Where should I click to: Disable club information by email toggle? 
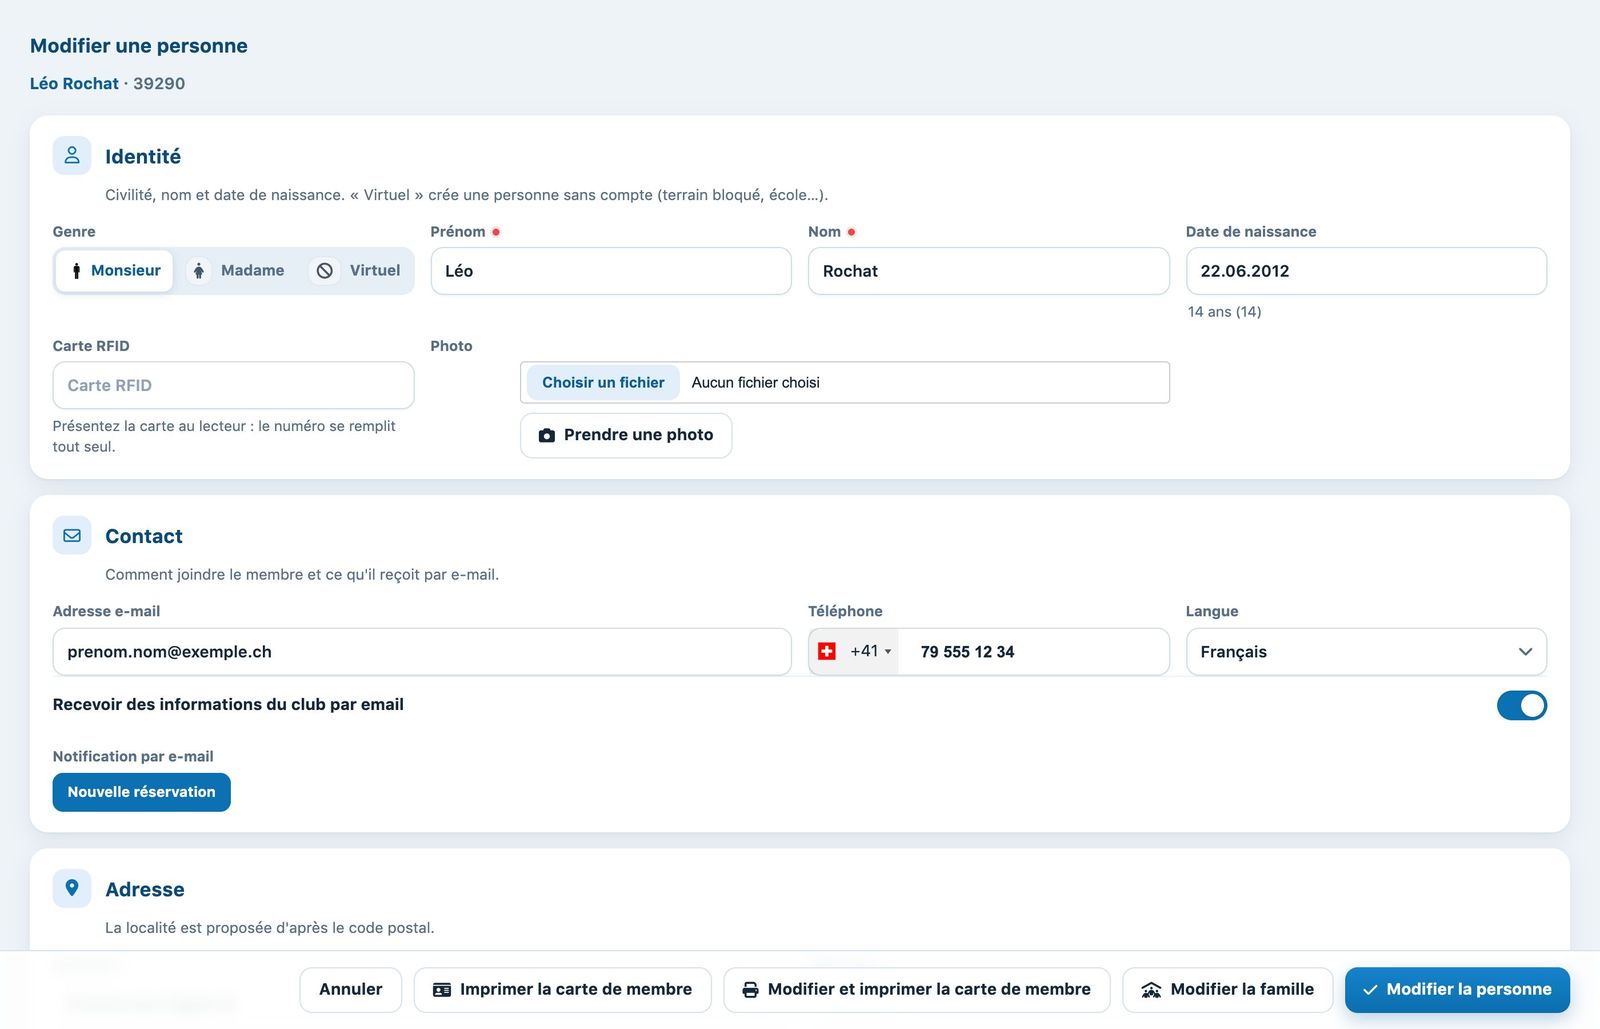click(1521, 706)
